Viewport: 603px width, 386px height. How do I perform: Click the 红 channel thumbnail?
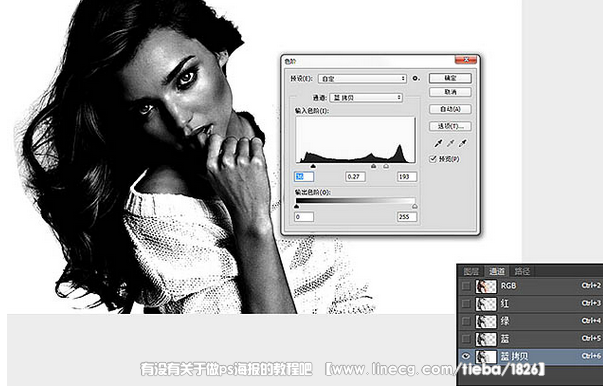[486, 304]
